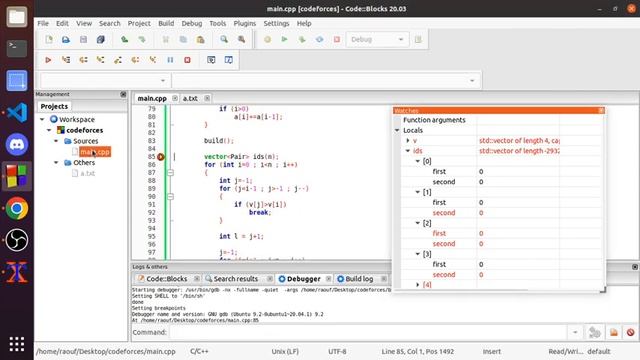Screen dimensions: 640x360
Task: Toggle the fold marker at line 87
Action: point(171,173)
